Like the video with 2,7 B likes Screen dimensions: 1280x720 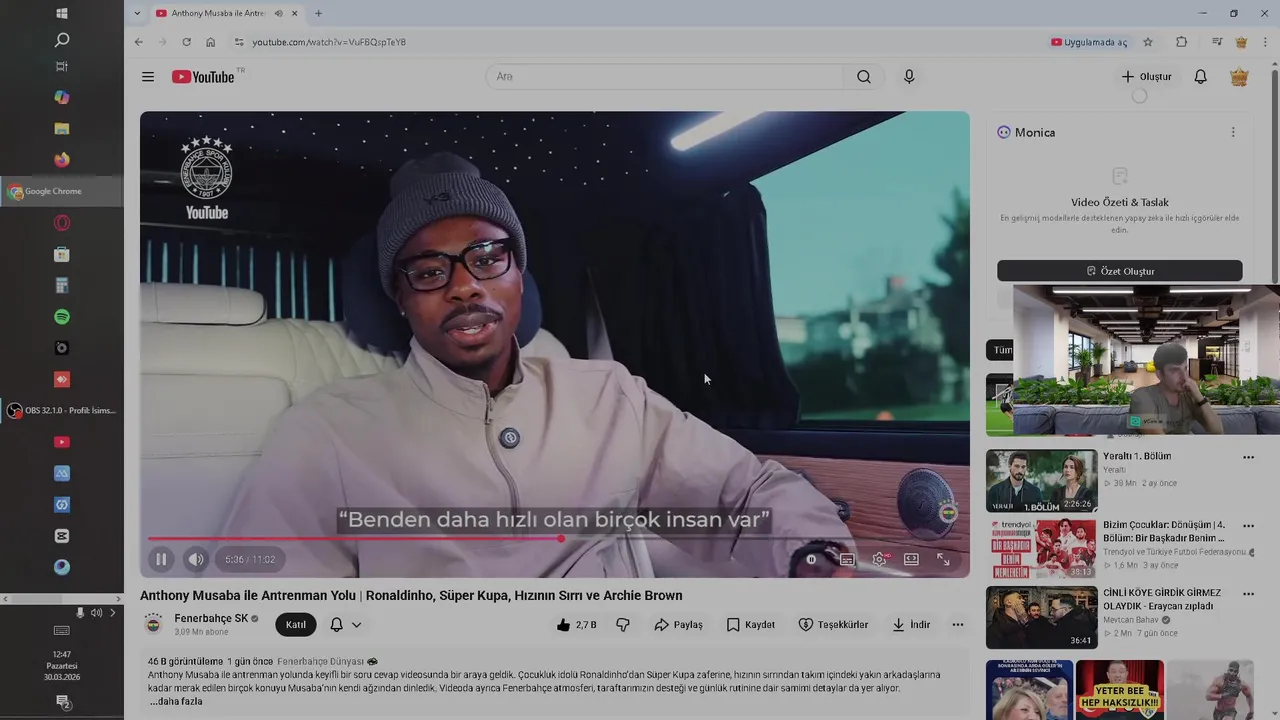coord(577,625)
